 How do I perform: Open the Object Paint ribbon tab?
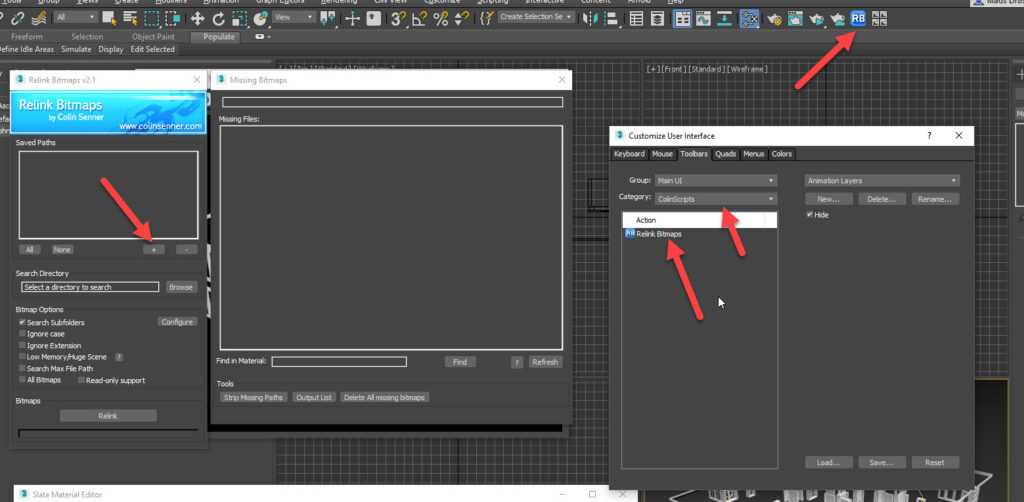153,37
